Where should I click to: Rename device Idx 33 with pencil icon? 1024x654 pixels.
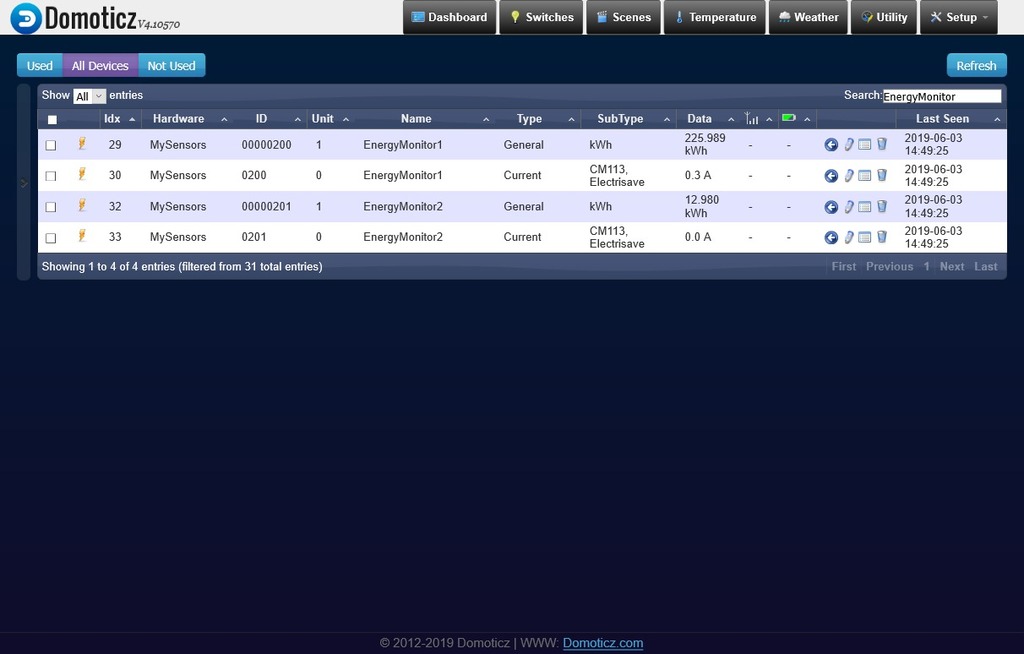[848, 237]
